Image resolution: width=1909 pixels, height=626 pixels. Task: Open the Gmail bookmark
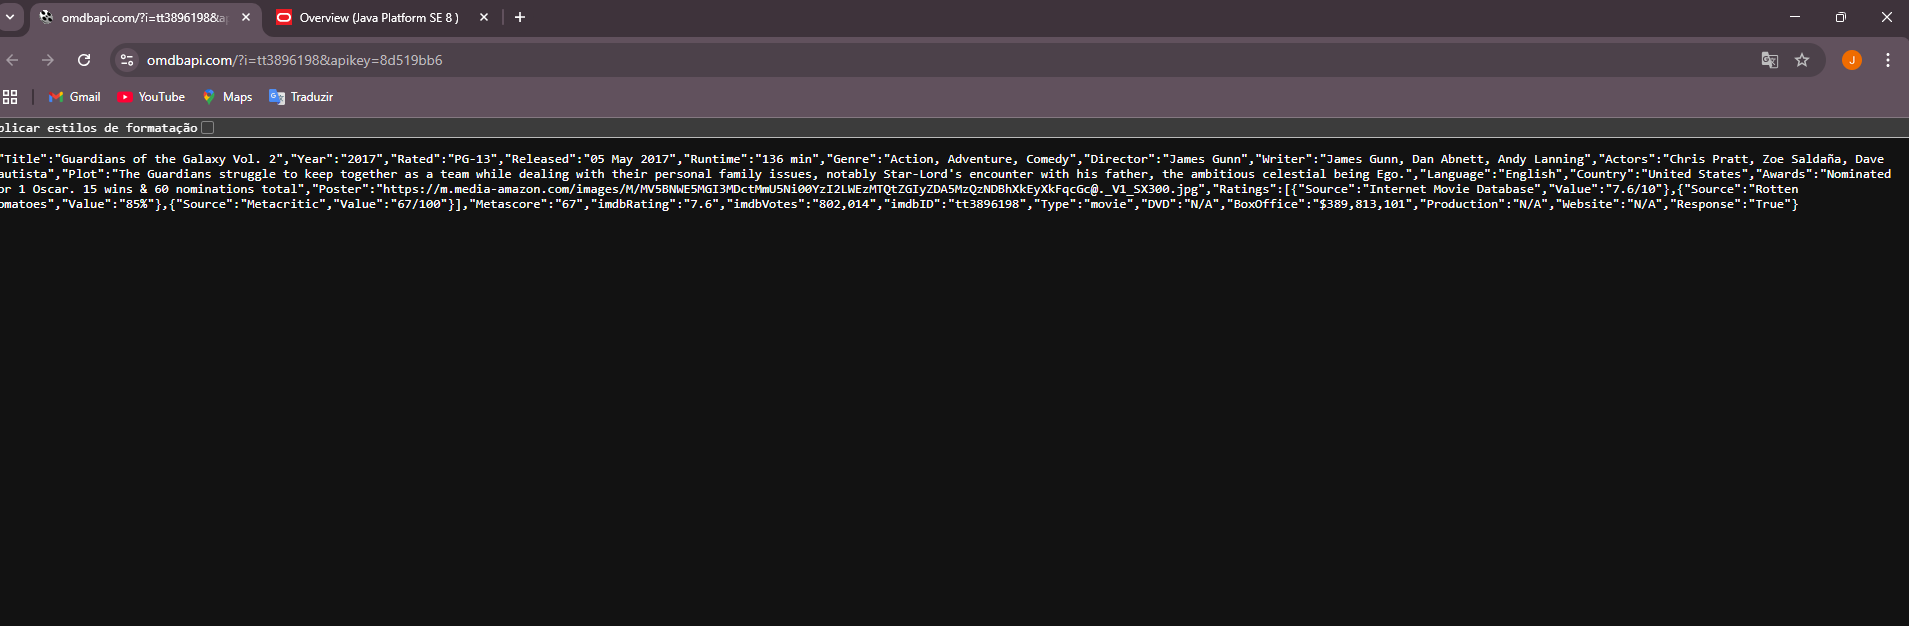pyautogui.click(x=75, y=97)
